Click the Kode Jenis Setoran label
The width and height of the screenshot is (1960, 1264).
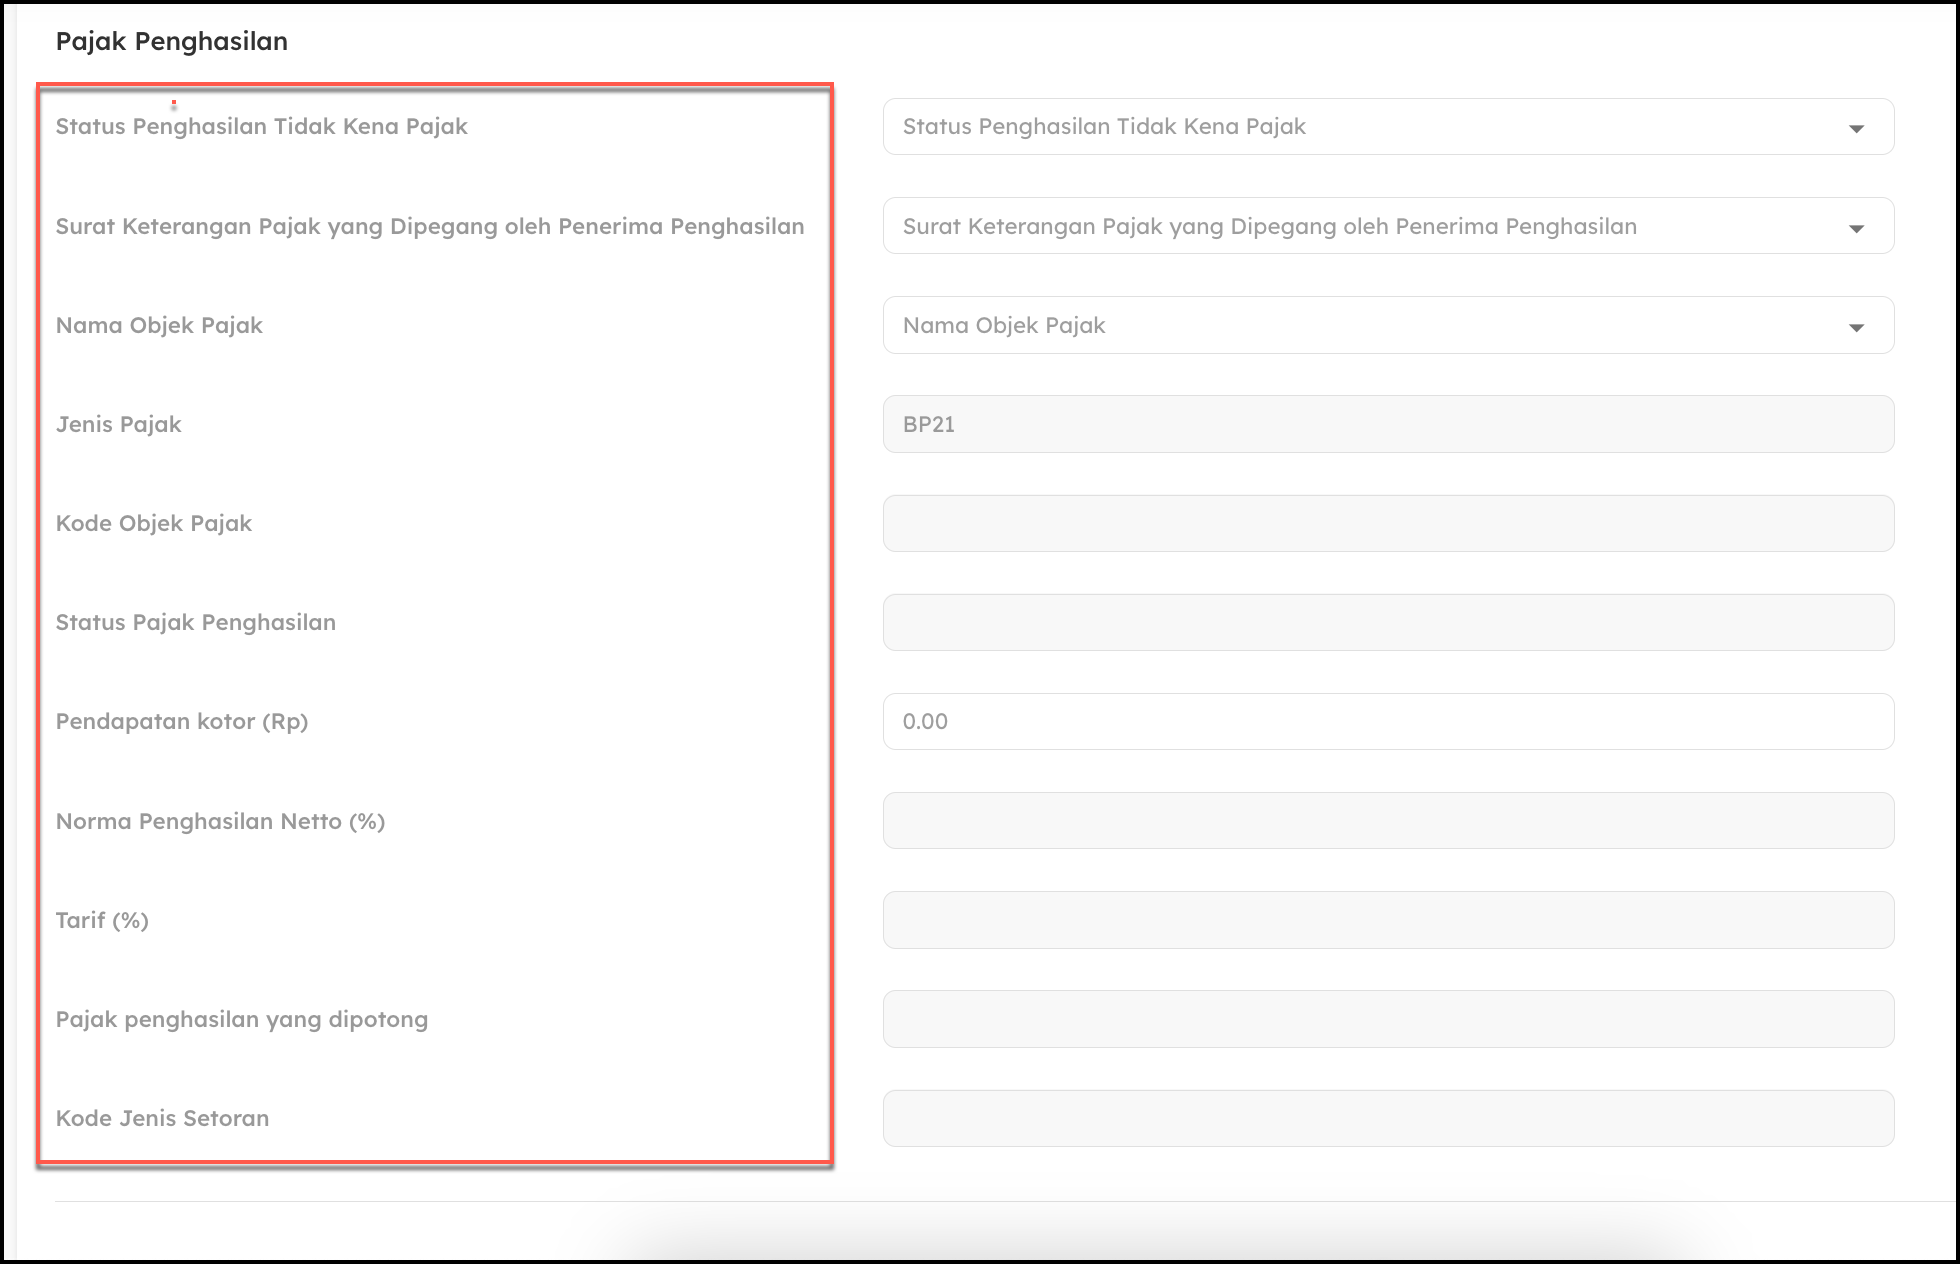162,1118
